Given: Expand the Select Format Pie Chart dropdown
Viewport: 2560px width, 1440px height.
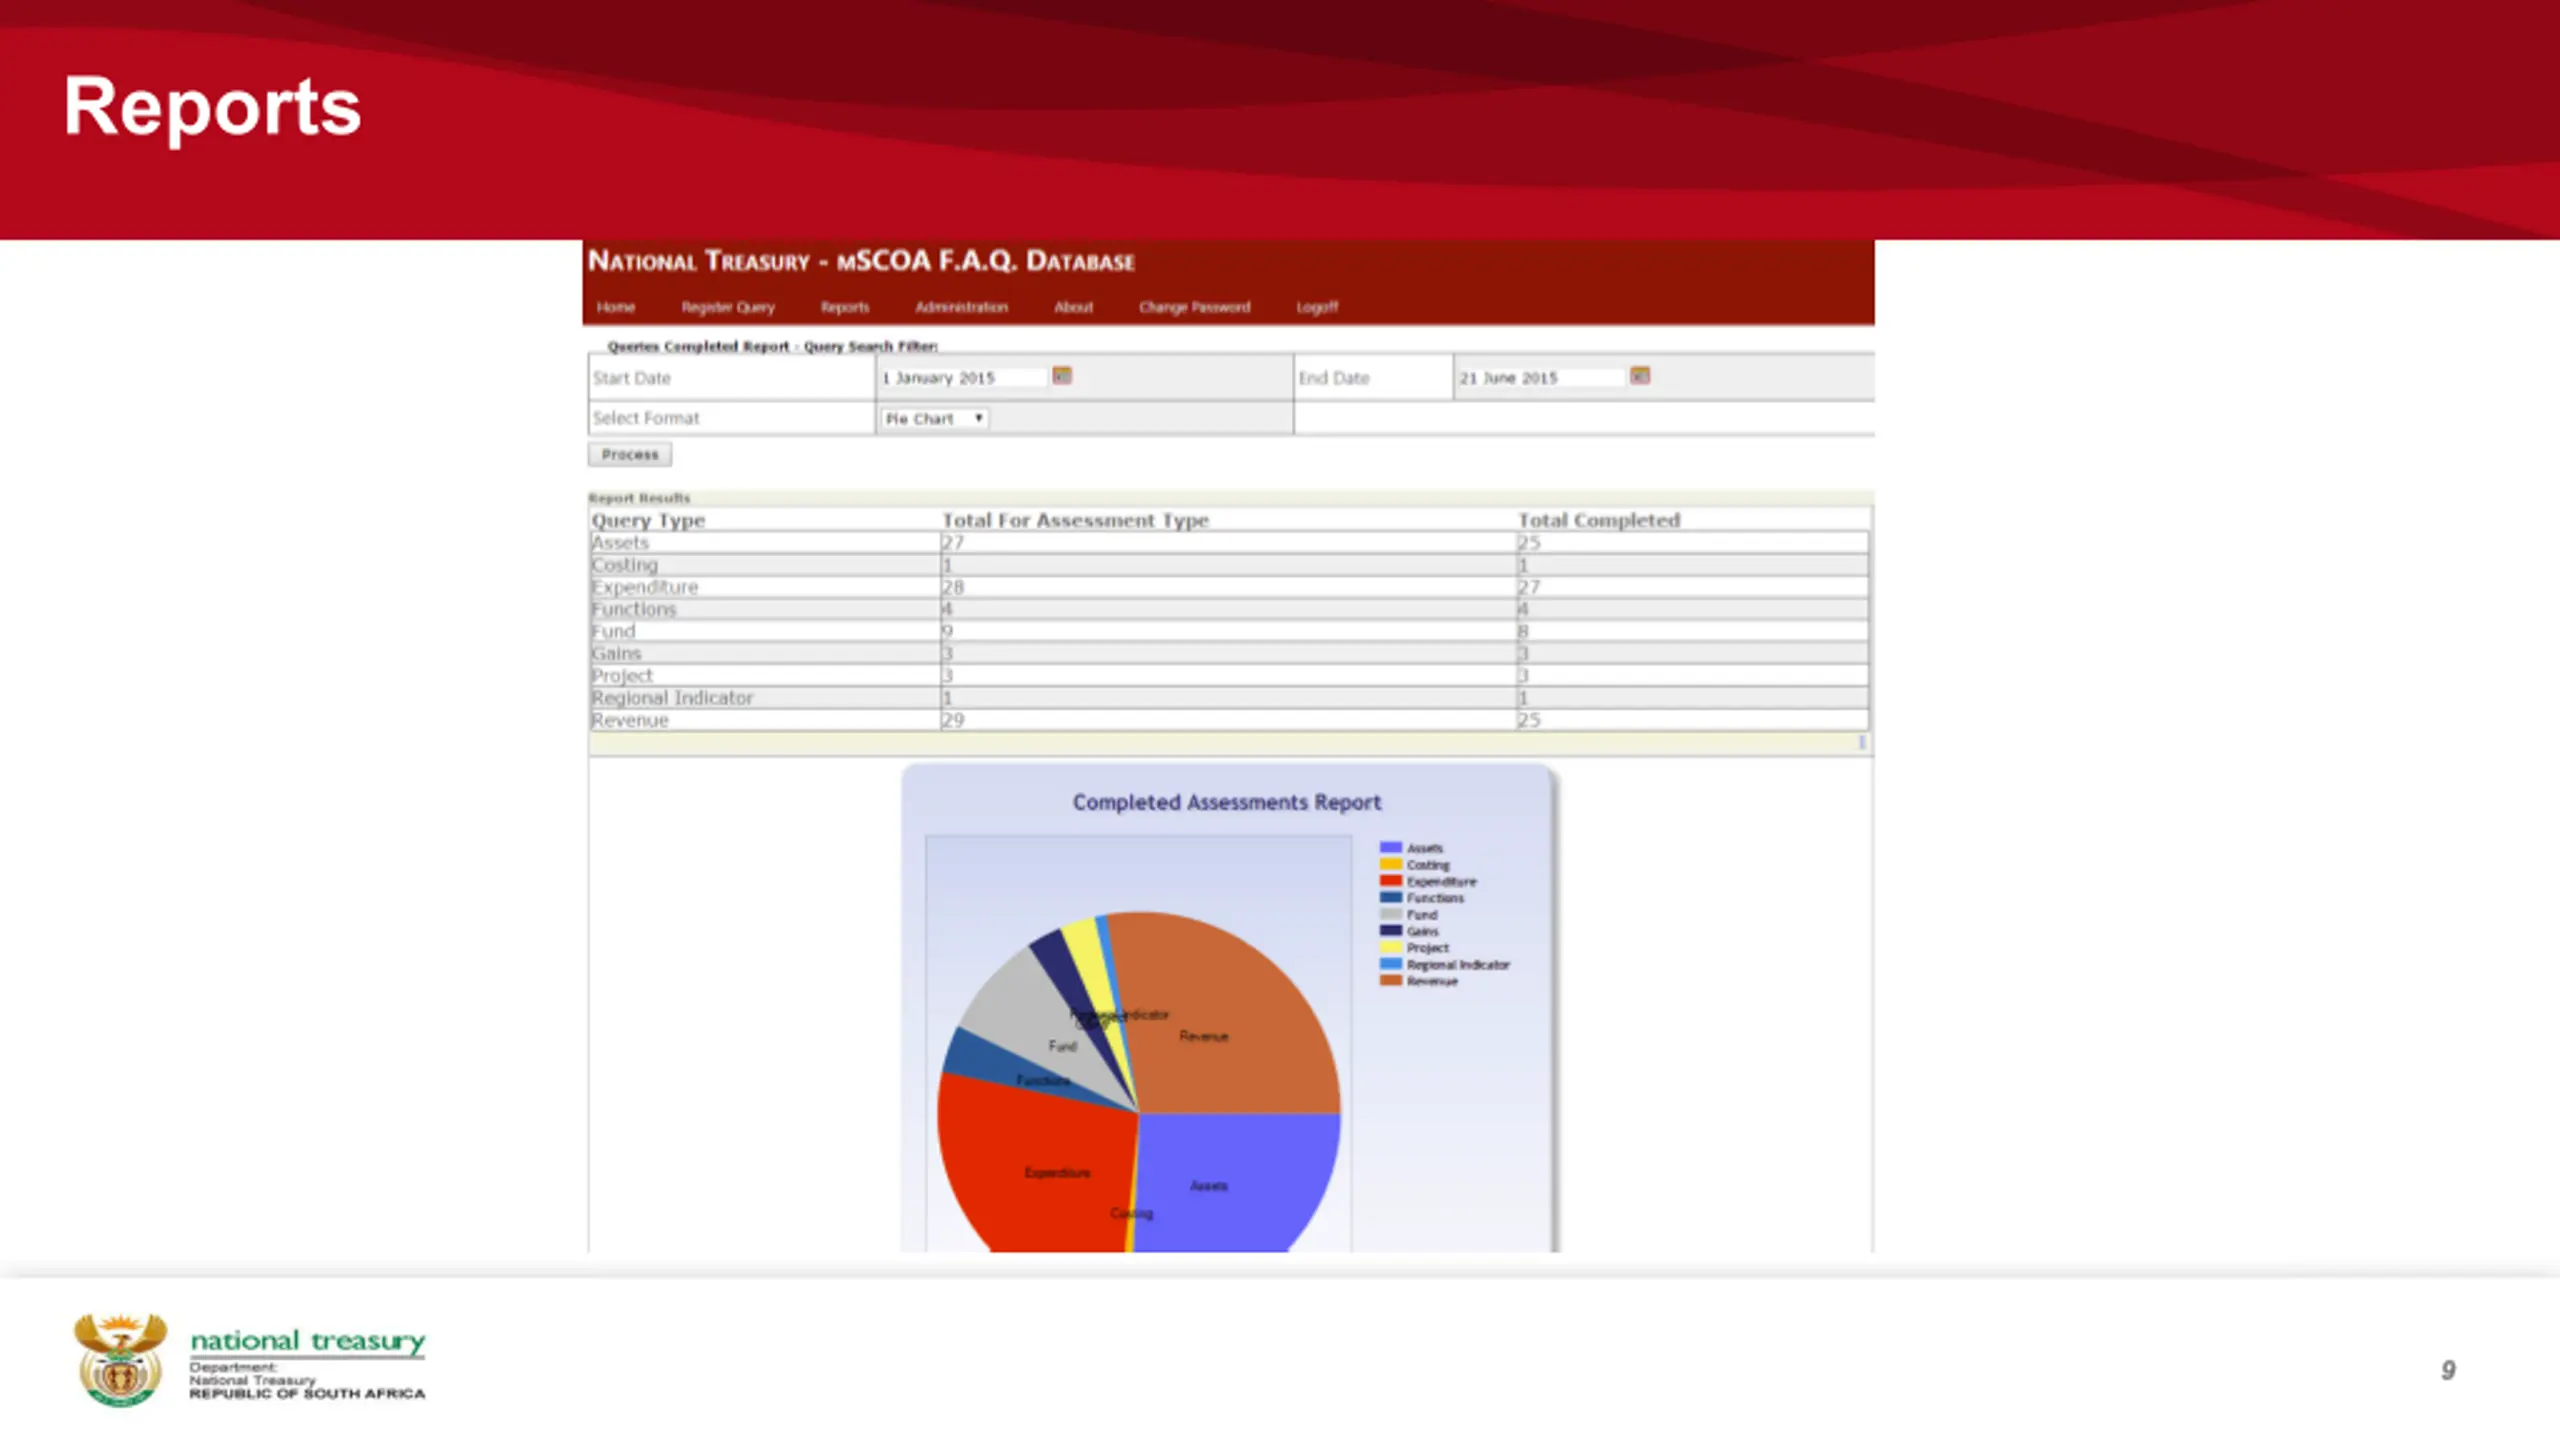Looking at the screenshot, I should point(935,419).
